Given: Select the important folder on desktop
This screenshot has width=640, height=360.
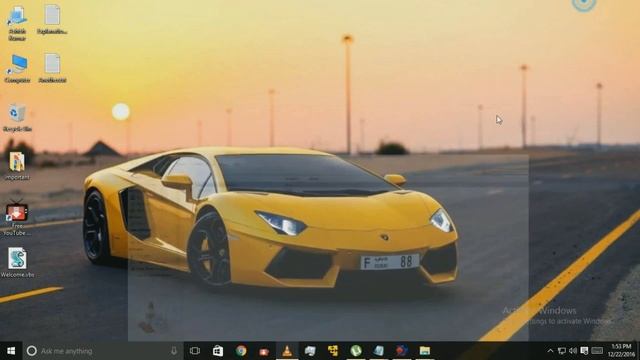Looking at the screenshot, I should pyautogui.click(x=17, y=166).
